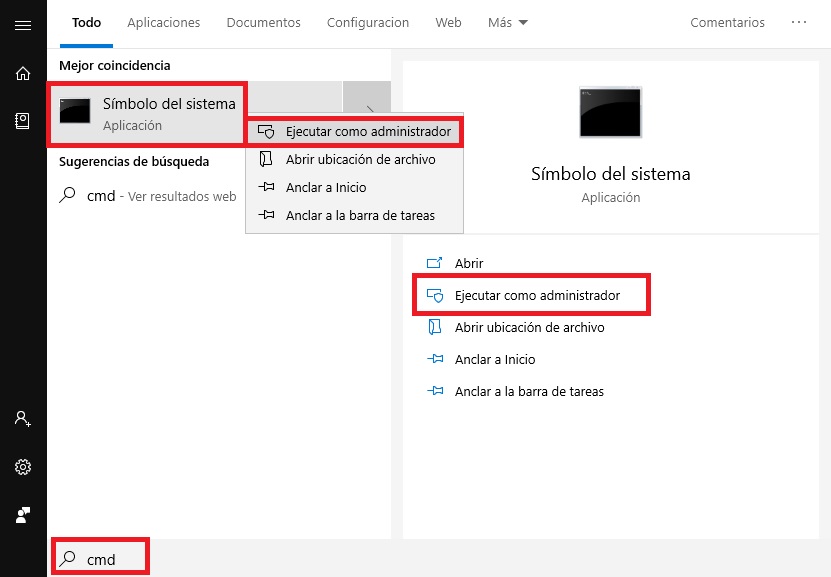Select Anclar a Inicio in context menu
This screenshot has height=577, width=831.
[x=326, y=187]
